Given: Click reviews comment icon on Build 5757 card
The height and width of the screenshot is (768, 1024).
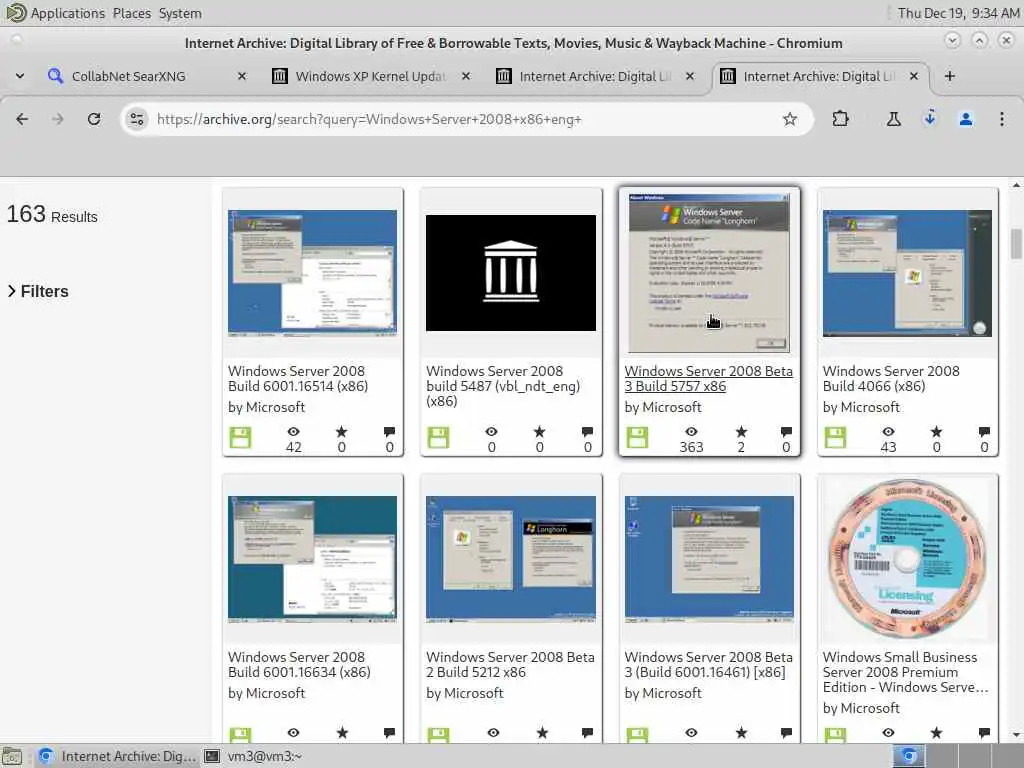Looking at the screenshot, I should (x=786, y=432).
